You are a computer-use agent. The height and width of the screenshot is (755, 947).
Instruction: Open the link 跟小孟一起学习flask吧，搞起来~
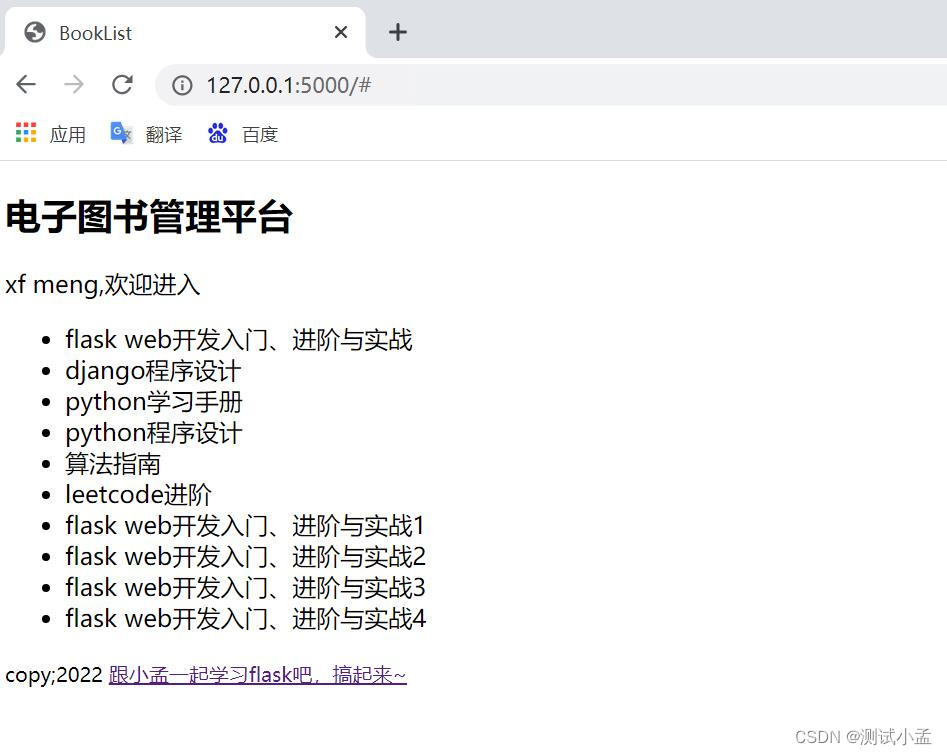tap(256, 674)
